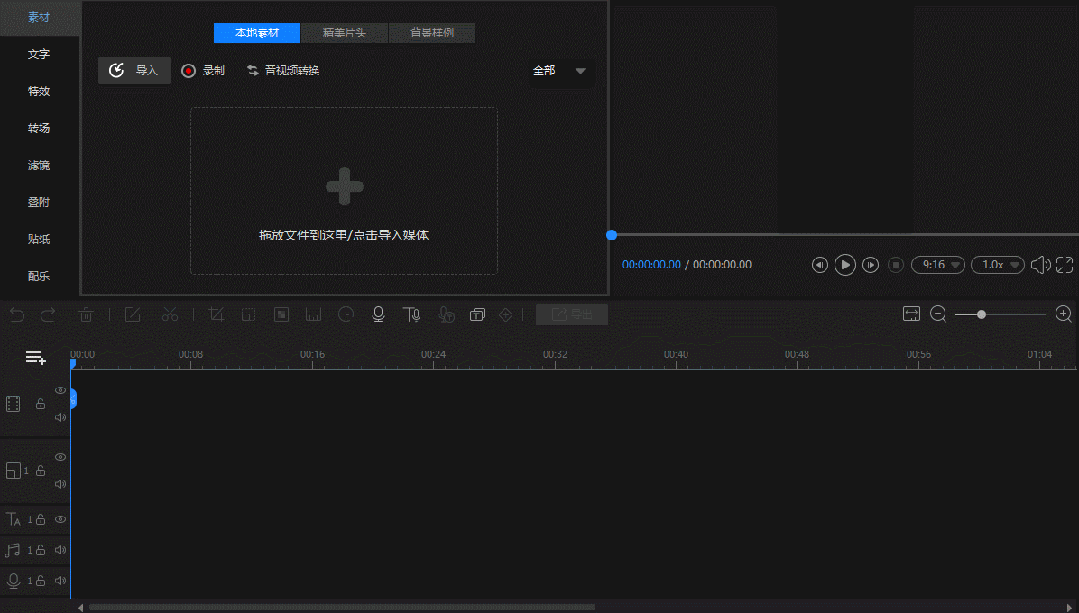The width and height of the screenshot is (1079, 613).
Task: Click the 录制 record button
Action: 203,71
